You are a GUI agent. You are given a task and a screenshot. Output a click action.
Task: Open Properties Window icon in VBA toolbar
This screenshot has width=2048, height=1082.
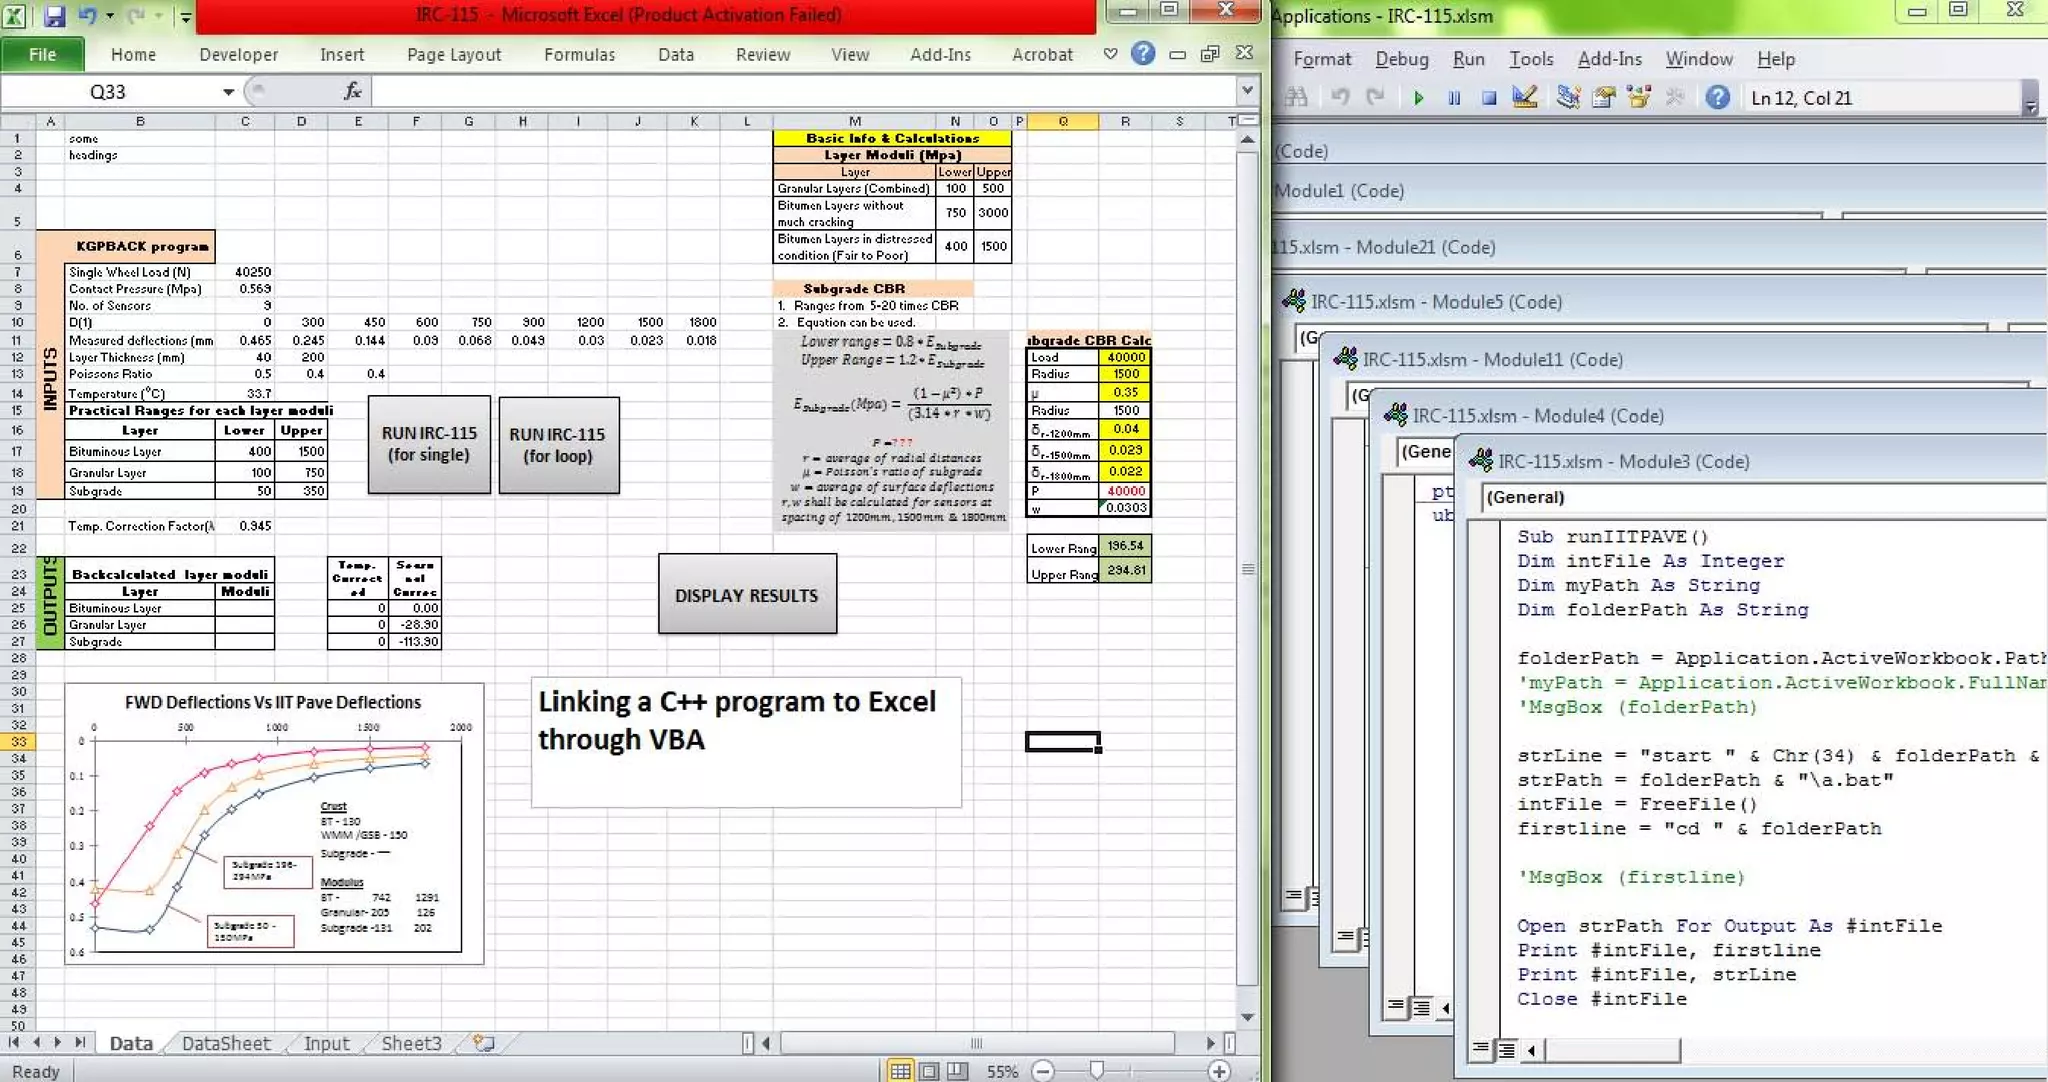(x=1604, y=97)
